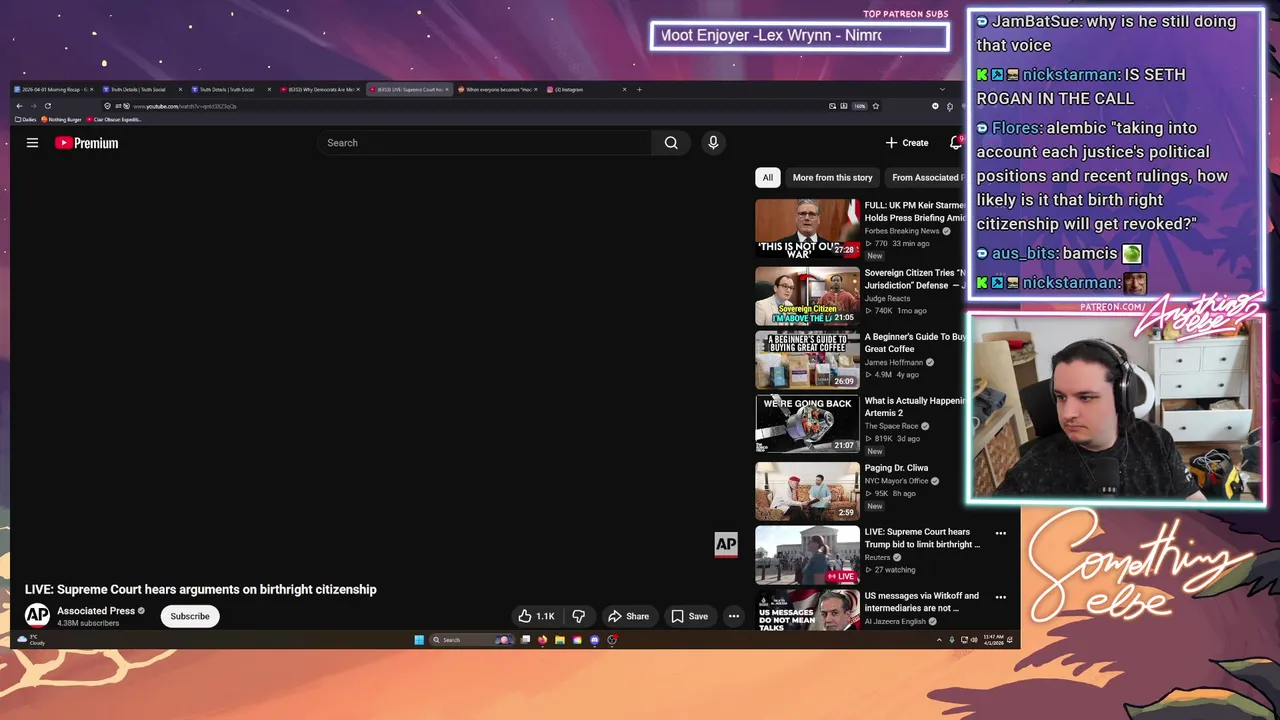The image size is (1280, 720).
Task: Open Discord from the taskbar
Action: click(x=595, y=640)
